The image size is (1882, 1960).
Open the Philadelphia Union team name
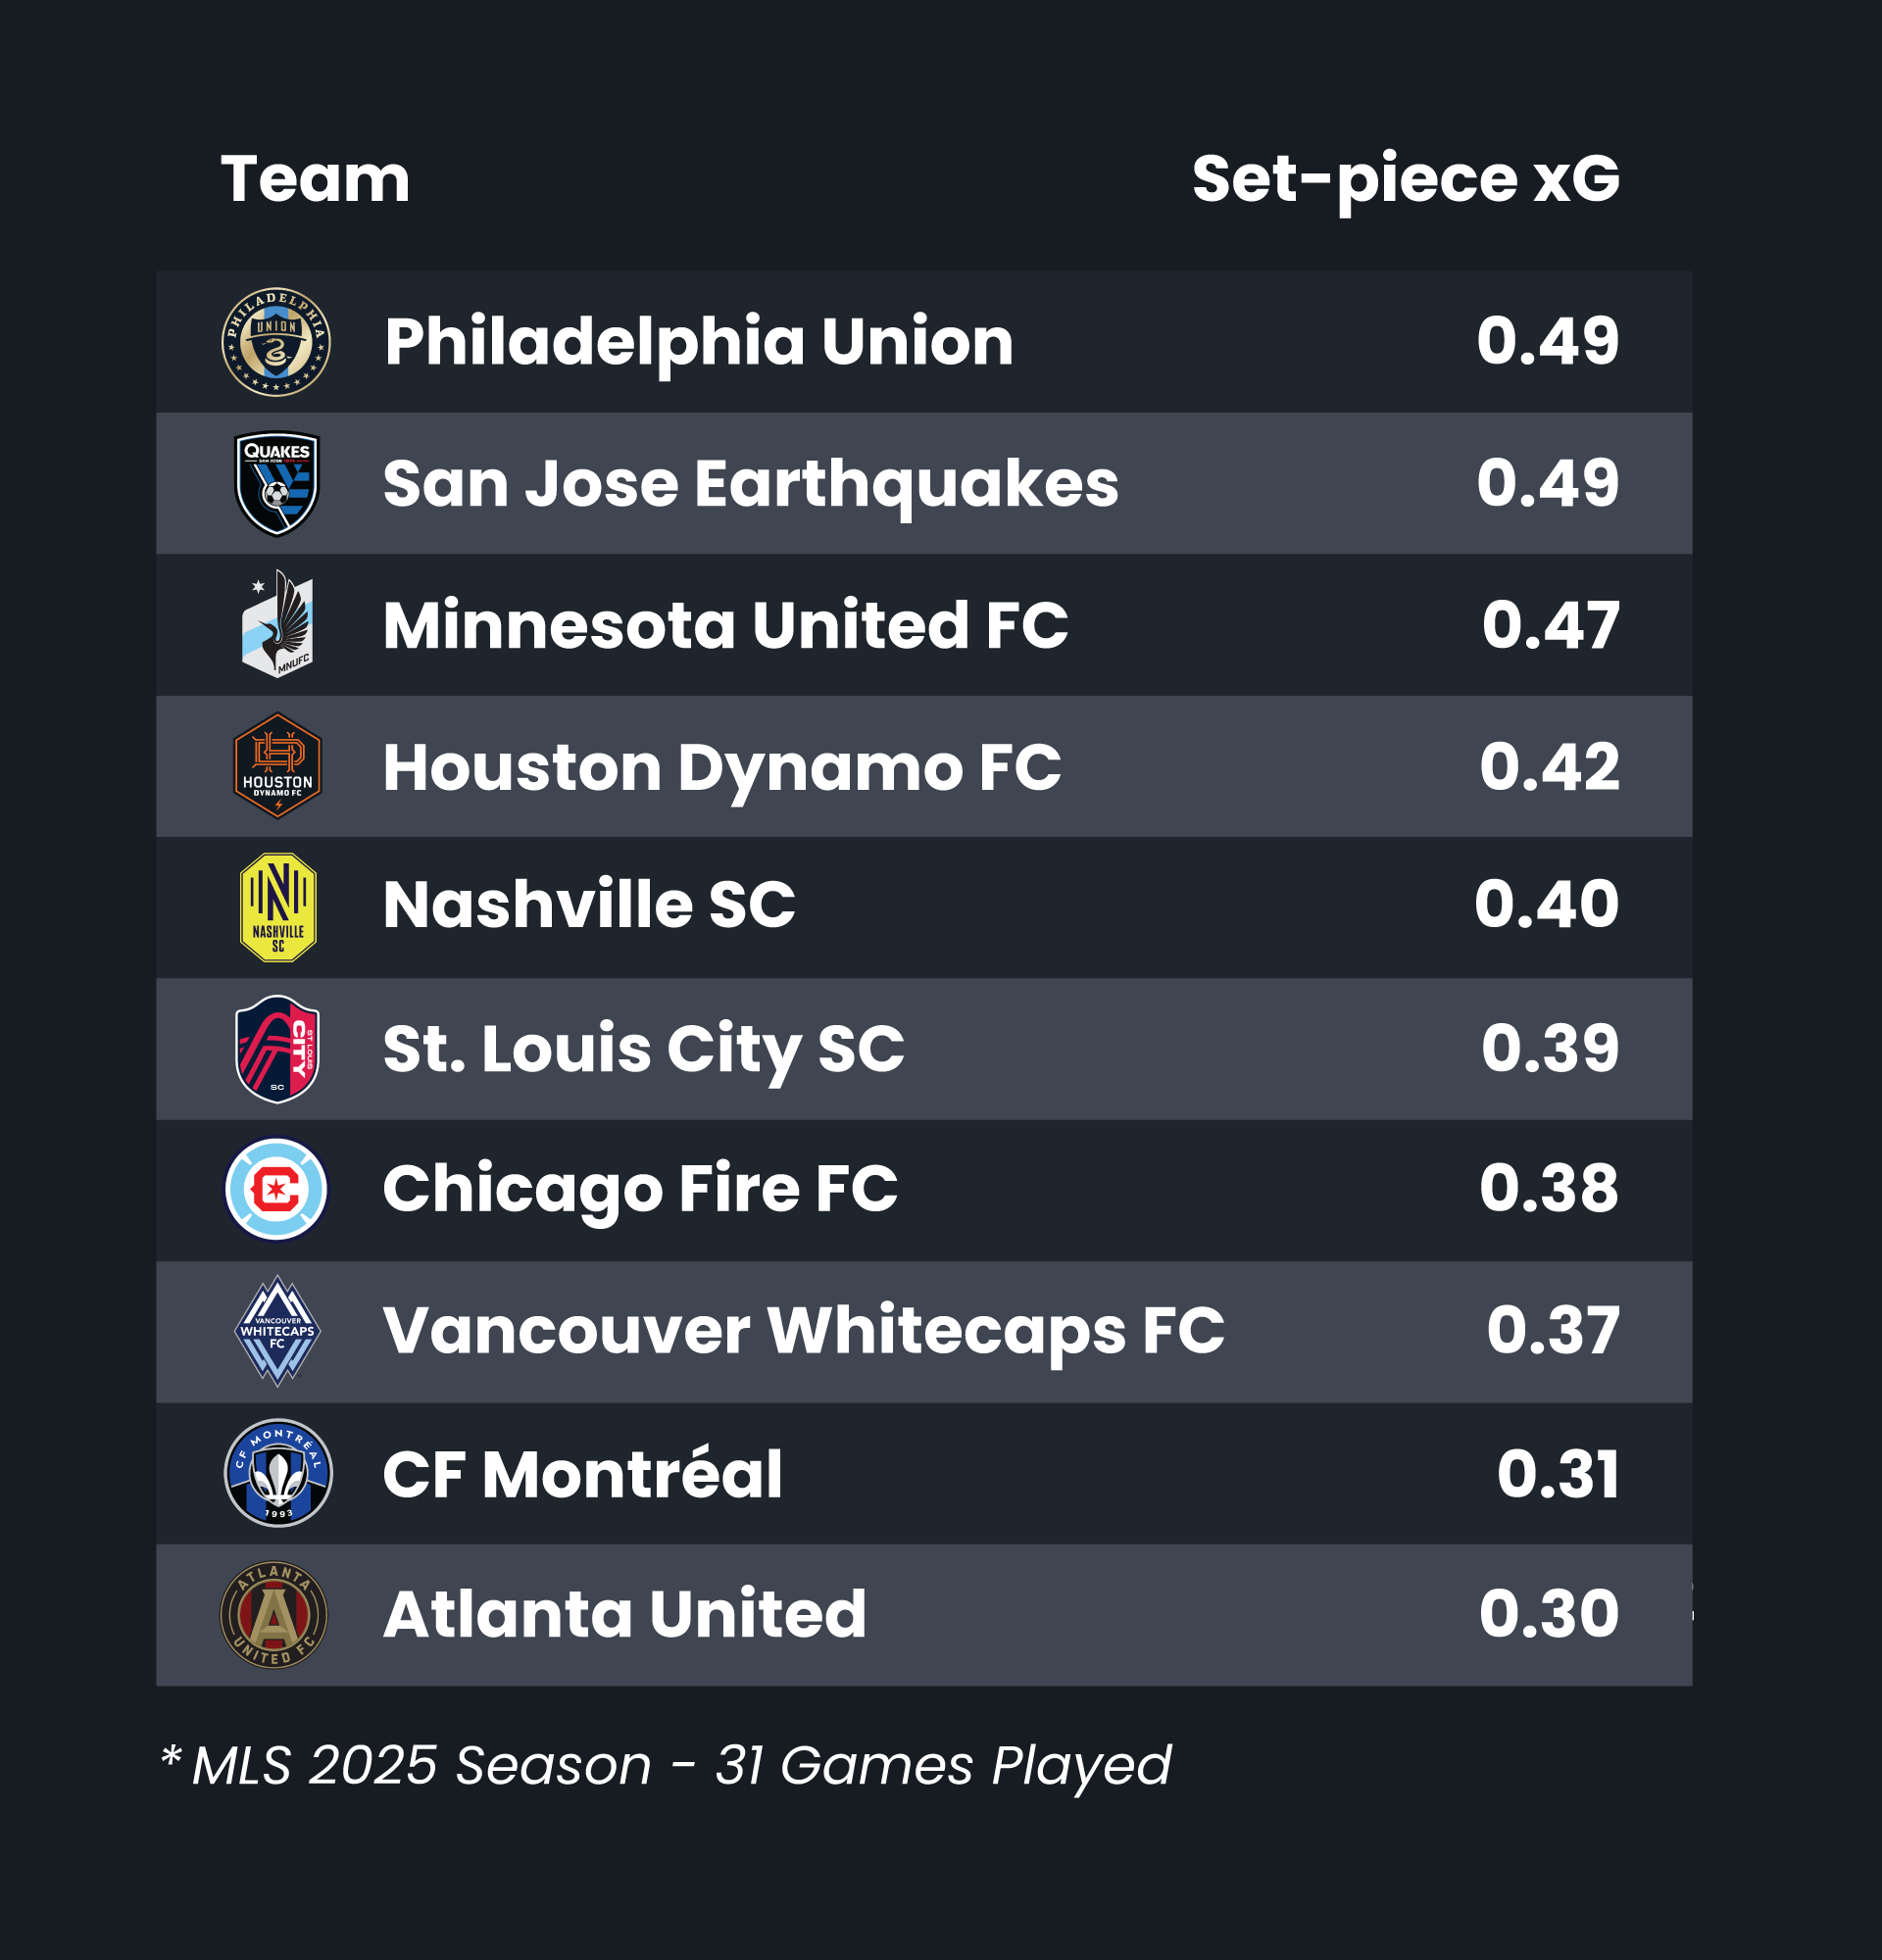point(698,342)
